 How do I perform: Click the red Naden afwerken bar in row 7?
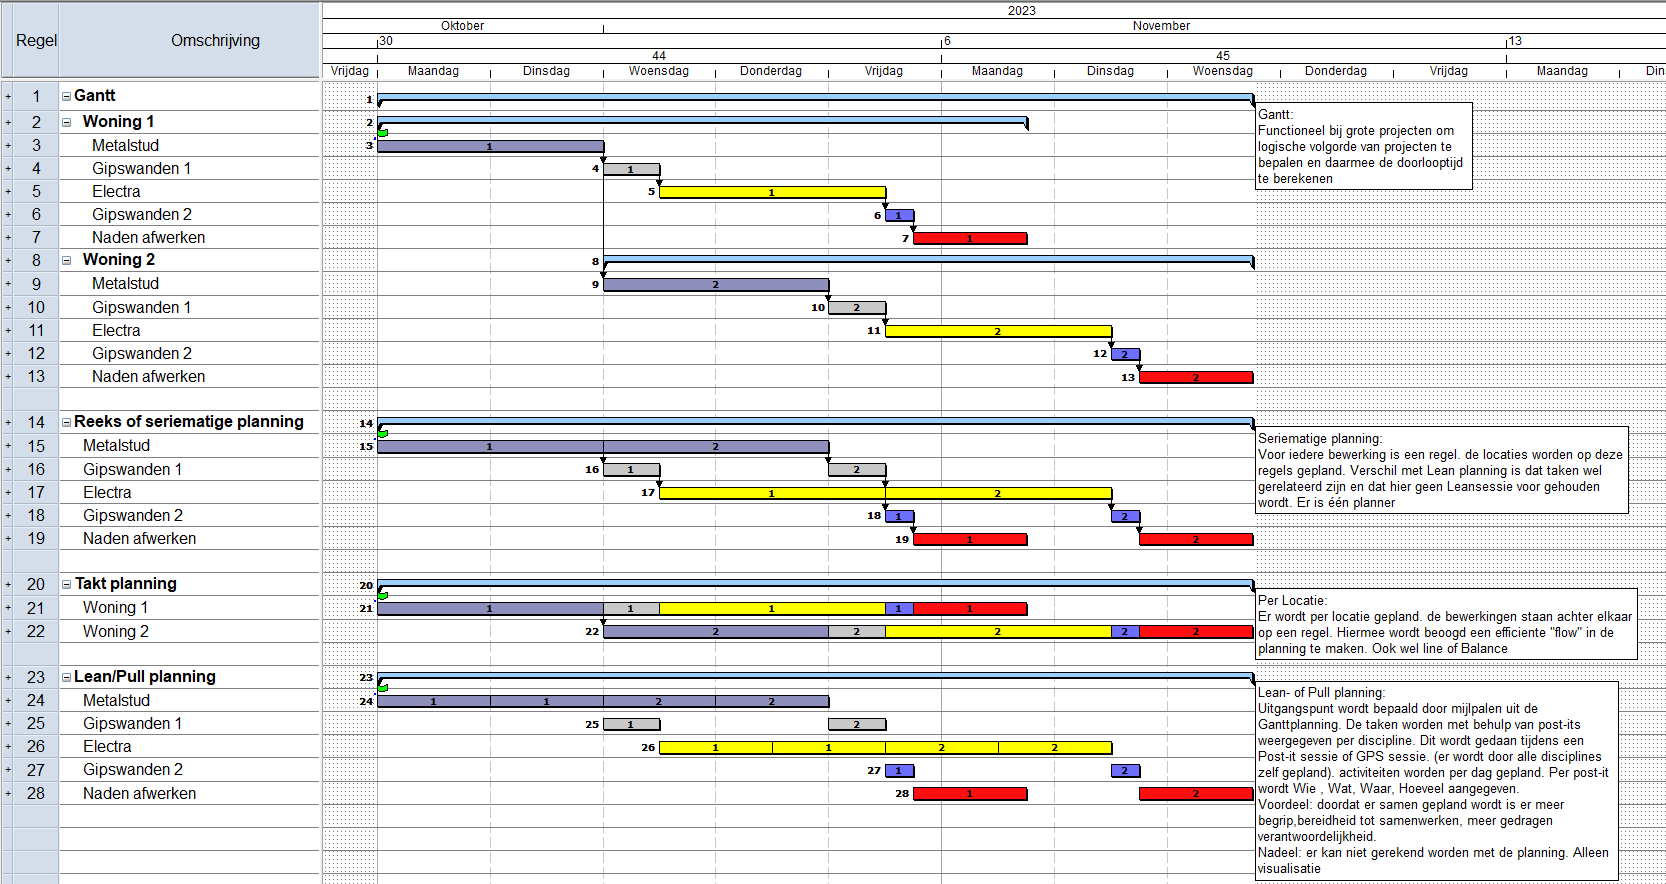click(970, 239)
